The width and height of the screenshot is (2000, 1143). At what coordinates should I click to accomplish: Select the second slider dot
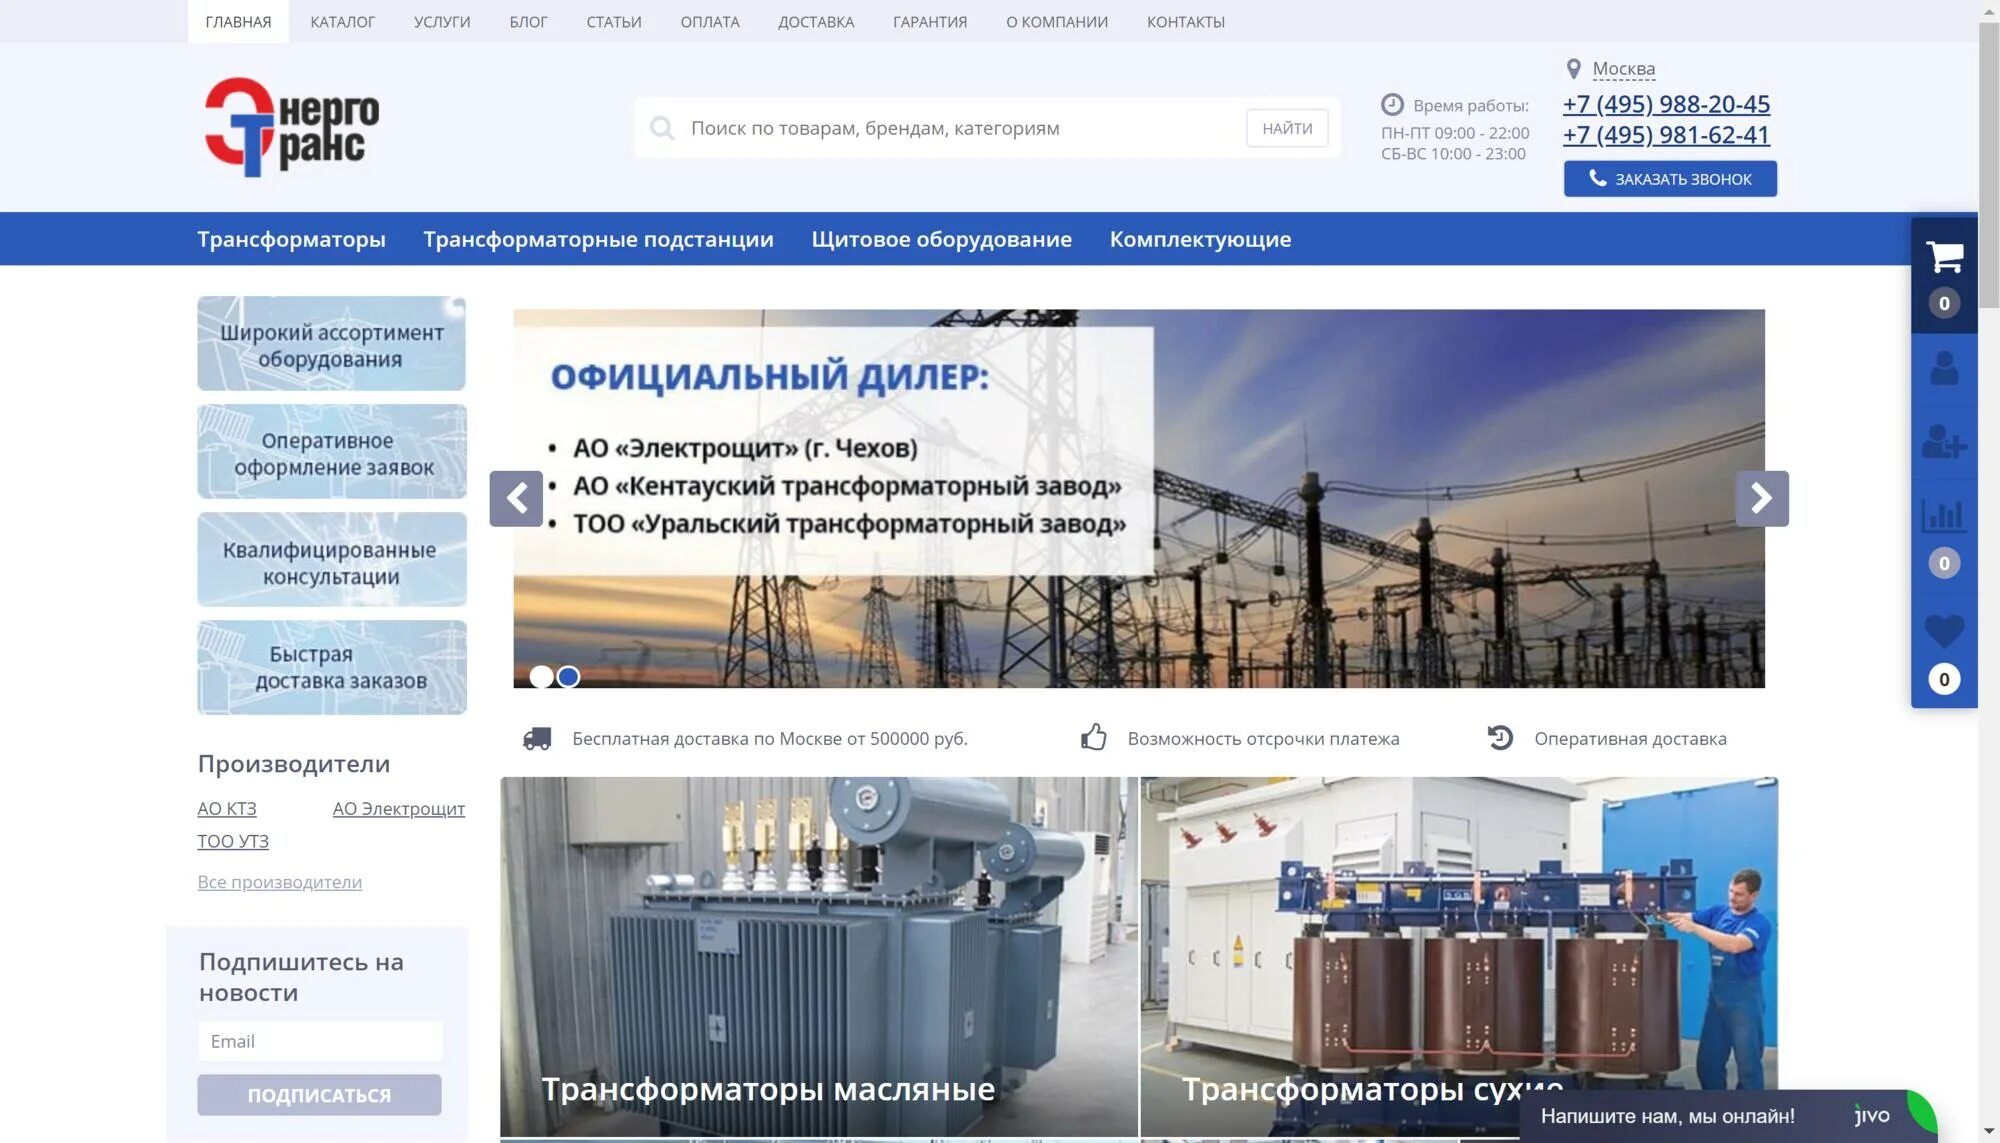[x=568, y=677]
